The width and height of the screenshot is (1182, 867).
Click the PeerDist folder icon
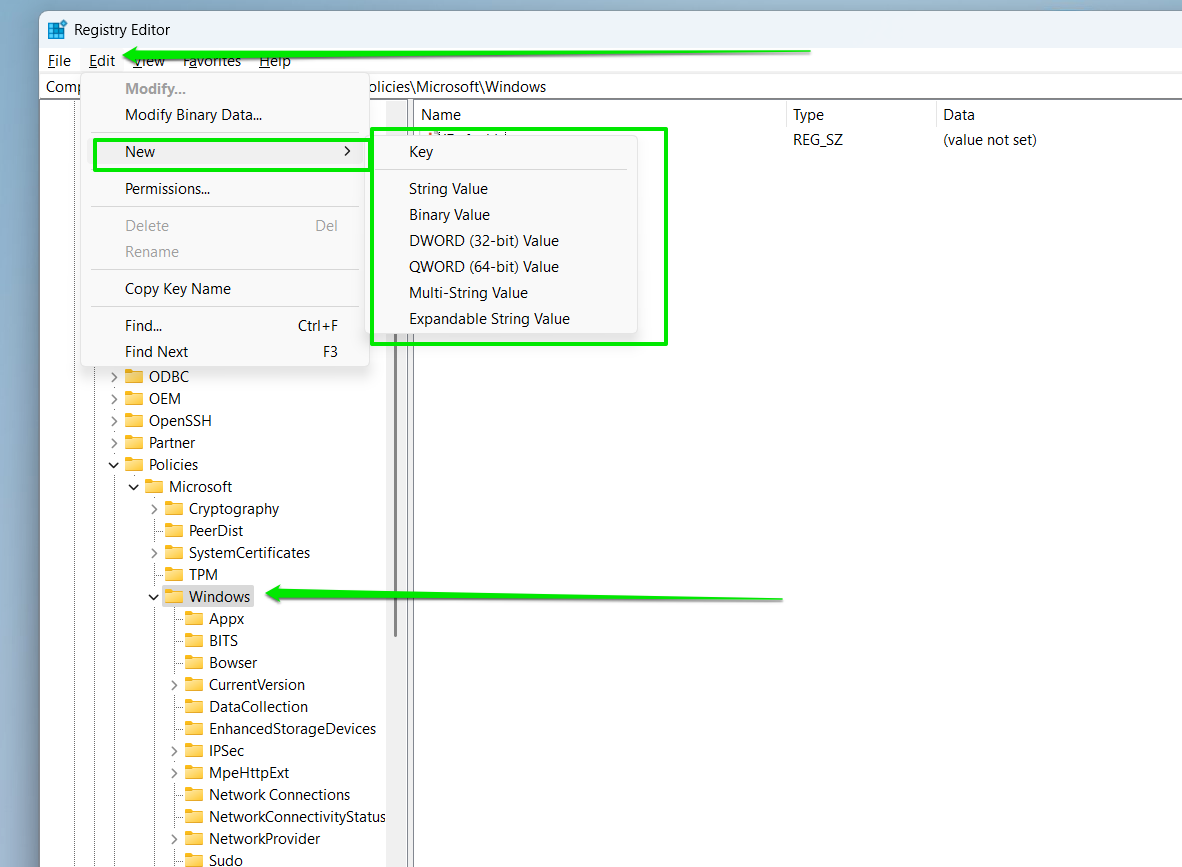click(174, 530)
